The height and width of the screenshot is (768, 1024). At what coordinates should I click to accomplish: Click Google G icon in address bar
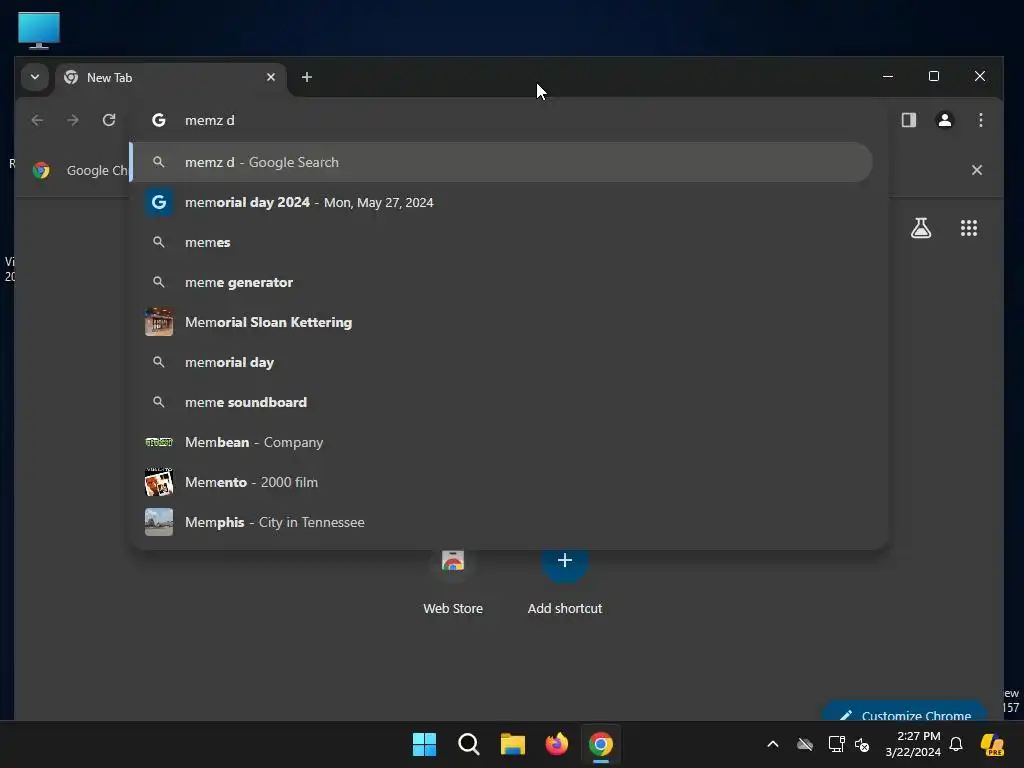pos(159,120)
